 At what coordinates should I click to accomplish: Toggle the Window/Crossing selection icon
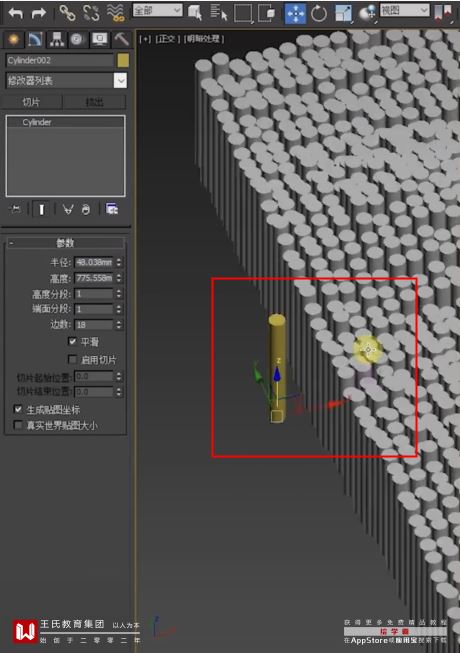(266, 13)
